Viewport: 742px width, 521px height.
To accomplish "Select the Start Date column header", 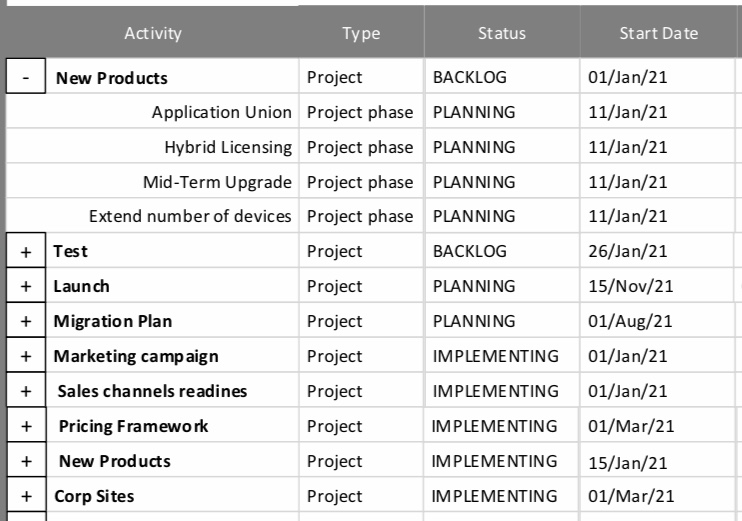I will coord(658,33).
